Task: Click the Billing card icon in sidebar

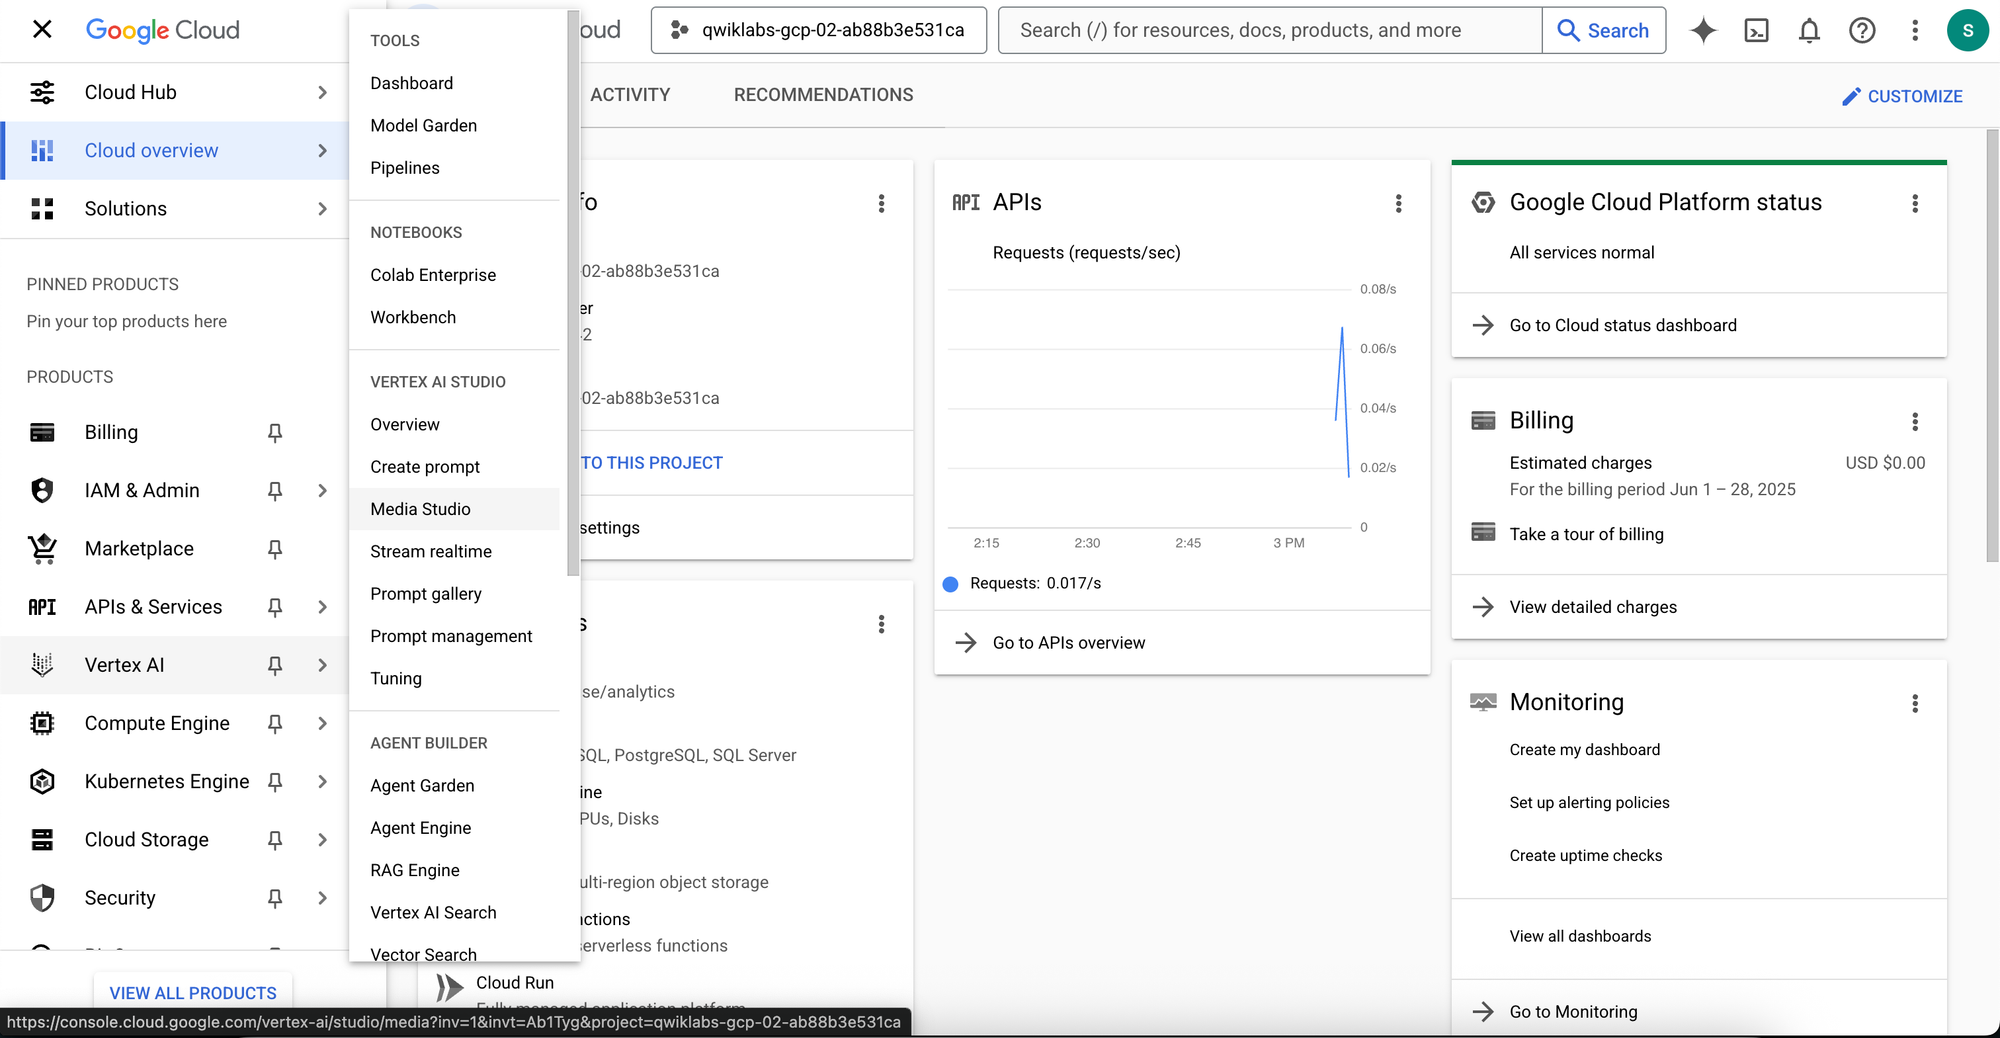Action: (42, 433)
